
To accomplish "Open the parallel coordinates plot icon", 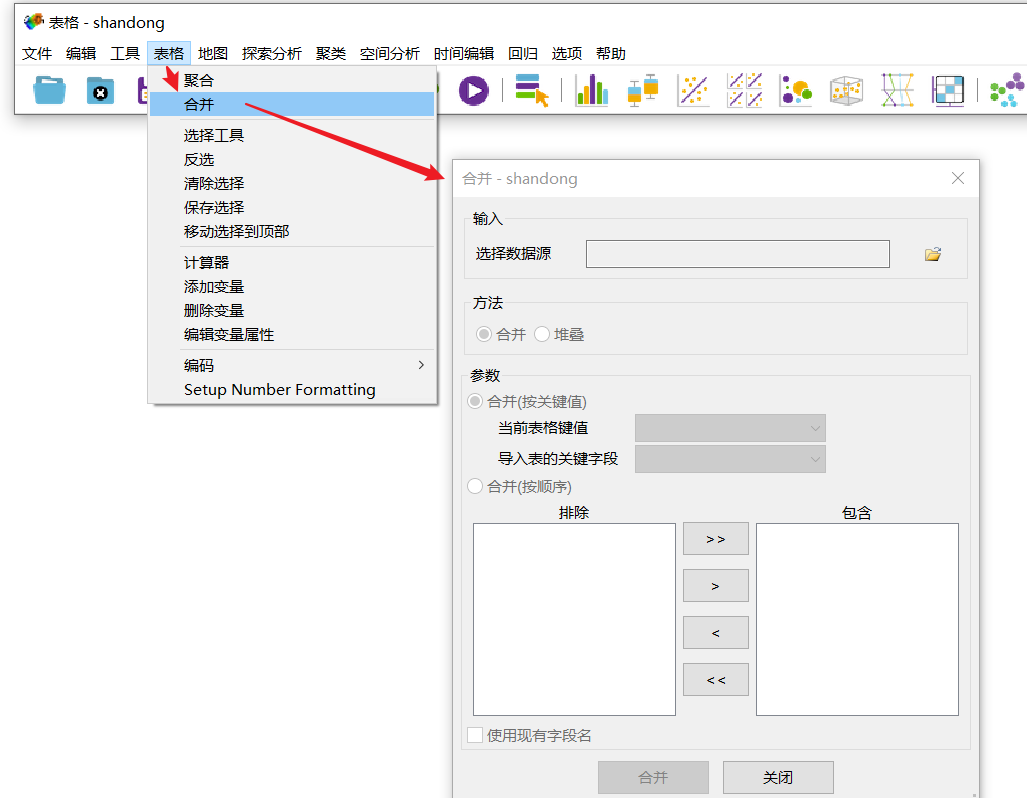I will (897, 90).
